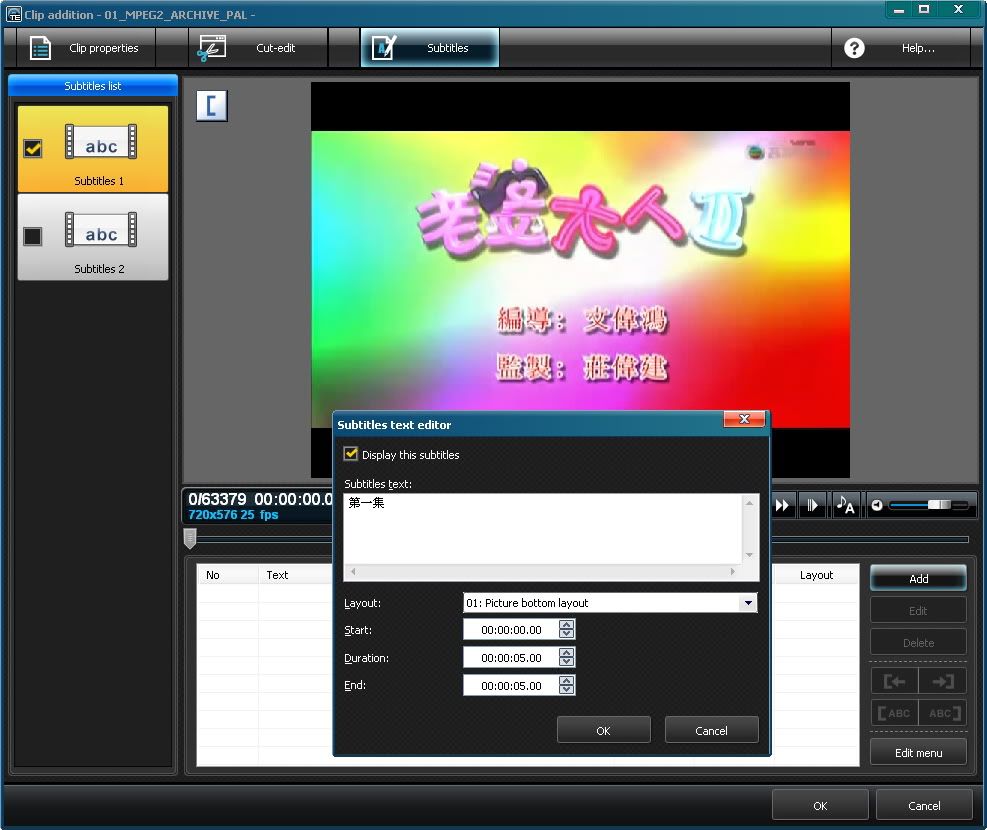Click the Help question mark icon
The image size is (987, 830).
click(x=854, y=48)
